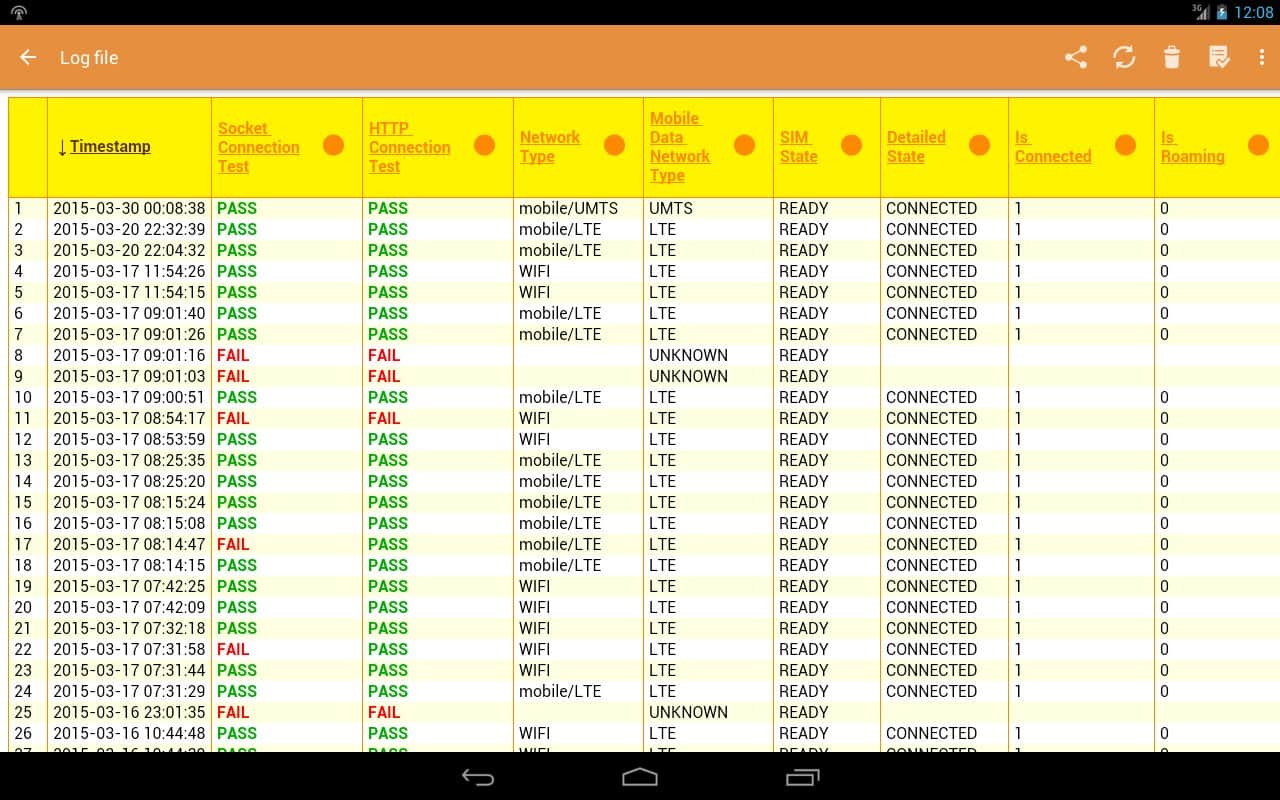1280x800 pixels.
Task: Sort by the Detailed State column header
Action: pyautogui.click(x=916, y=147)
